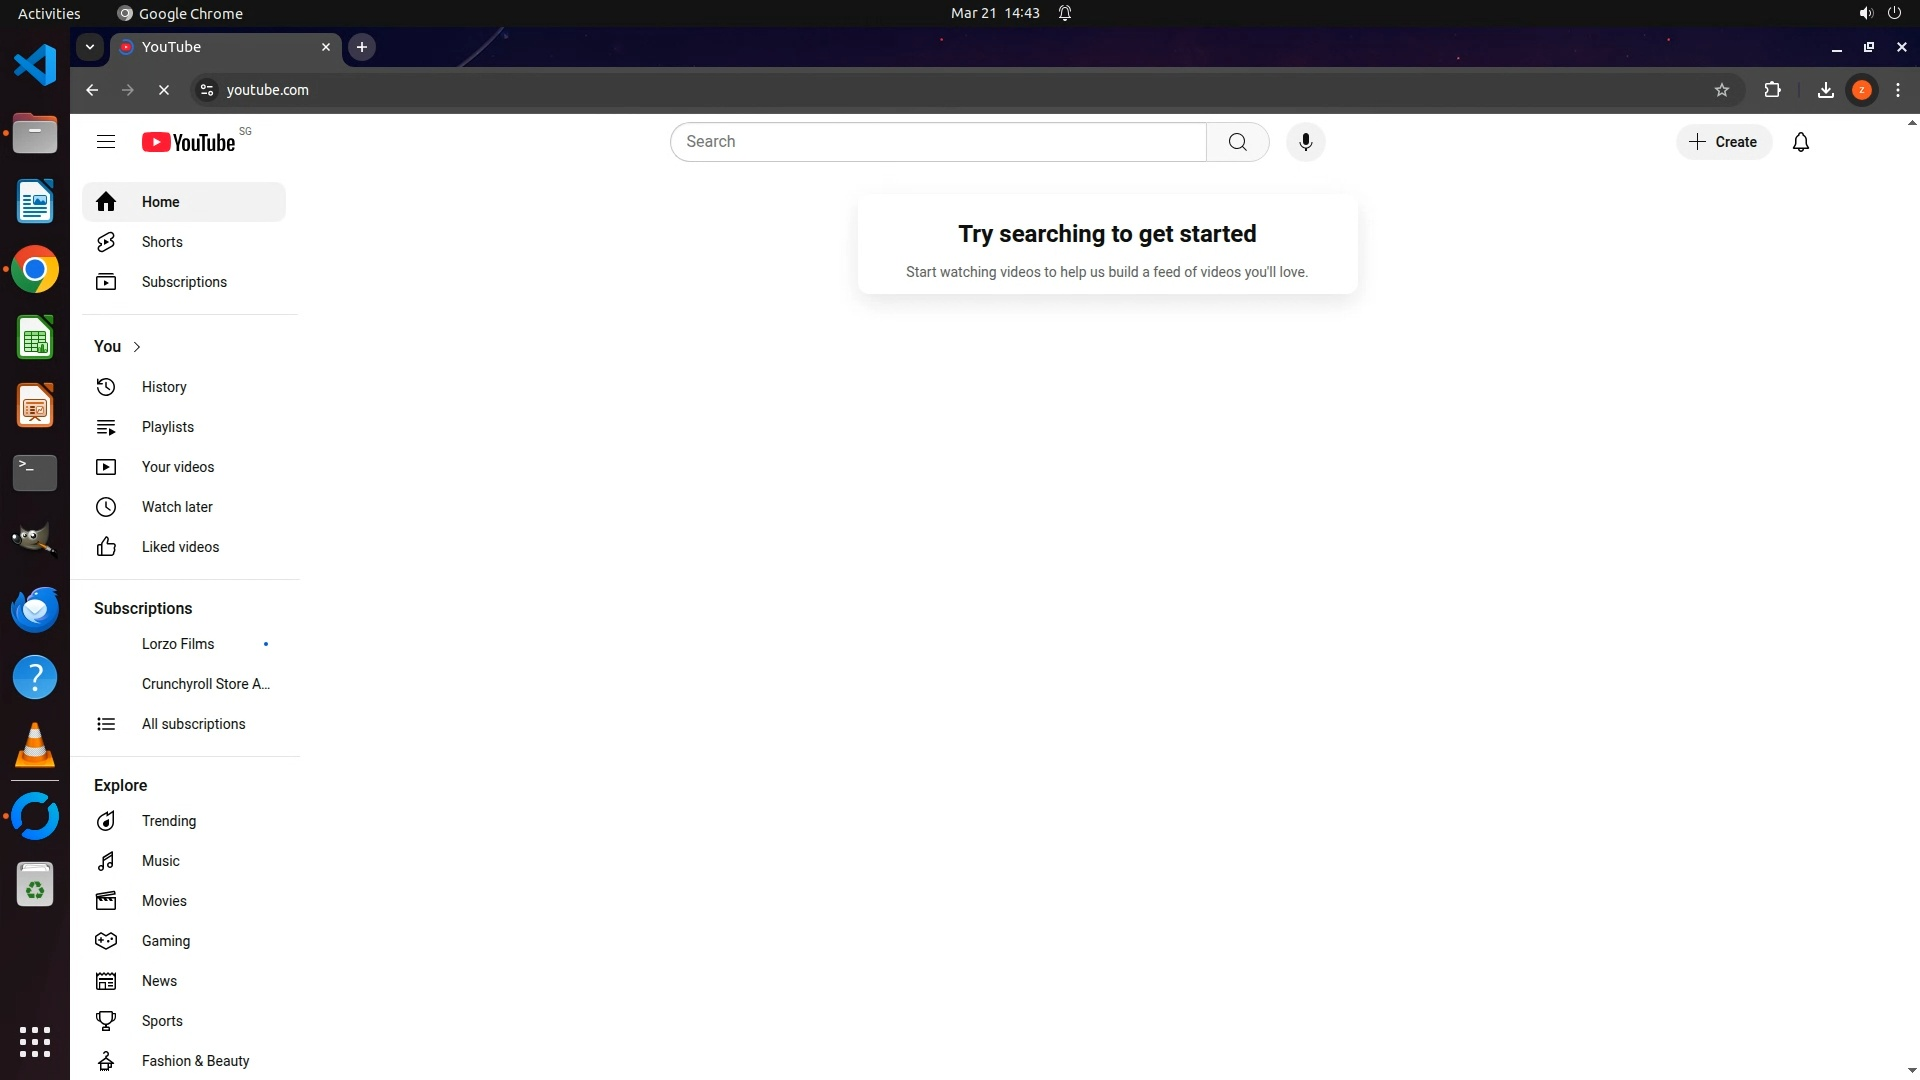Bookmark this tab with star icon
1920x1080 pixels.
pyautogui.click(x=1721, y=90)
